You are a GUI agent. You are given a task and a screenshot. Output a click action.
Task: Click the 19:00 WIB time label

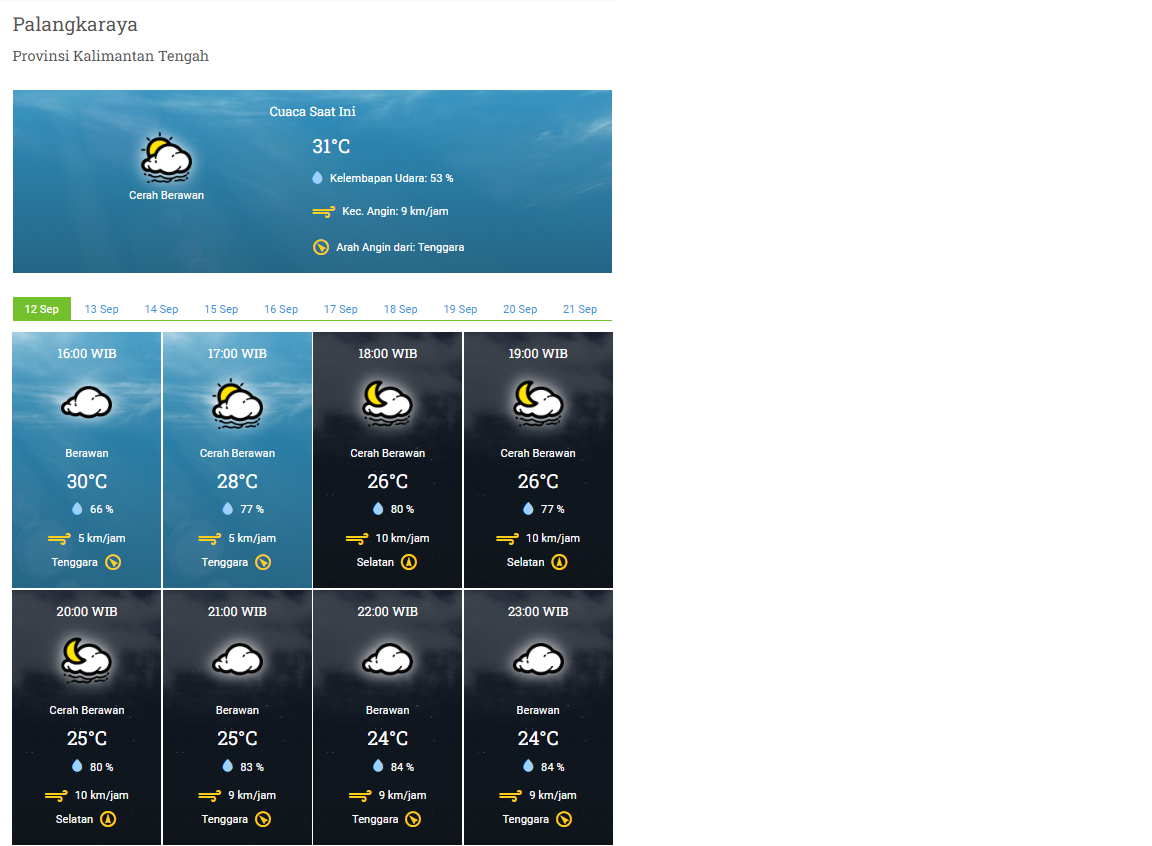(538, 354)
